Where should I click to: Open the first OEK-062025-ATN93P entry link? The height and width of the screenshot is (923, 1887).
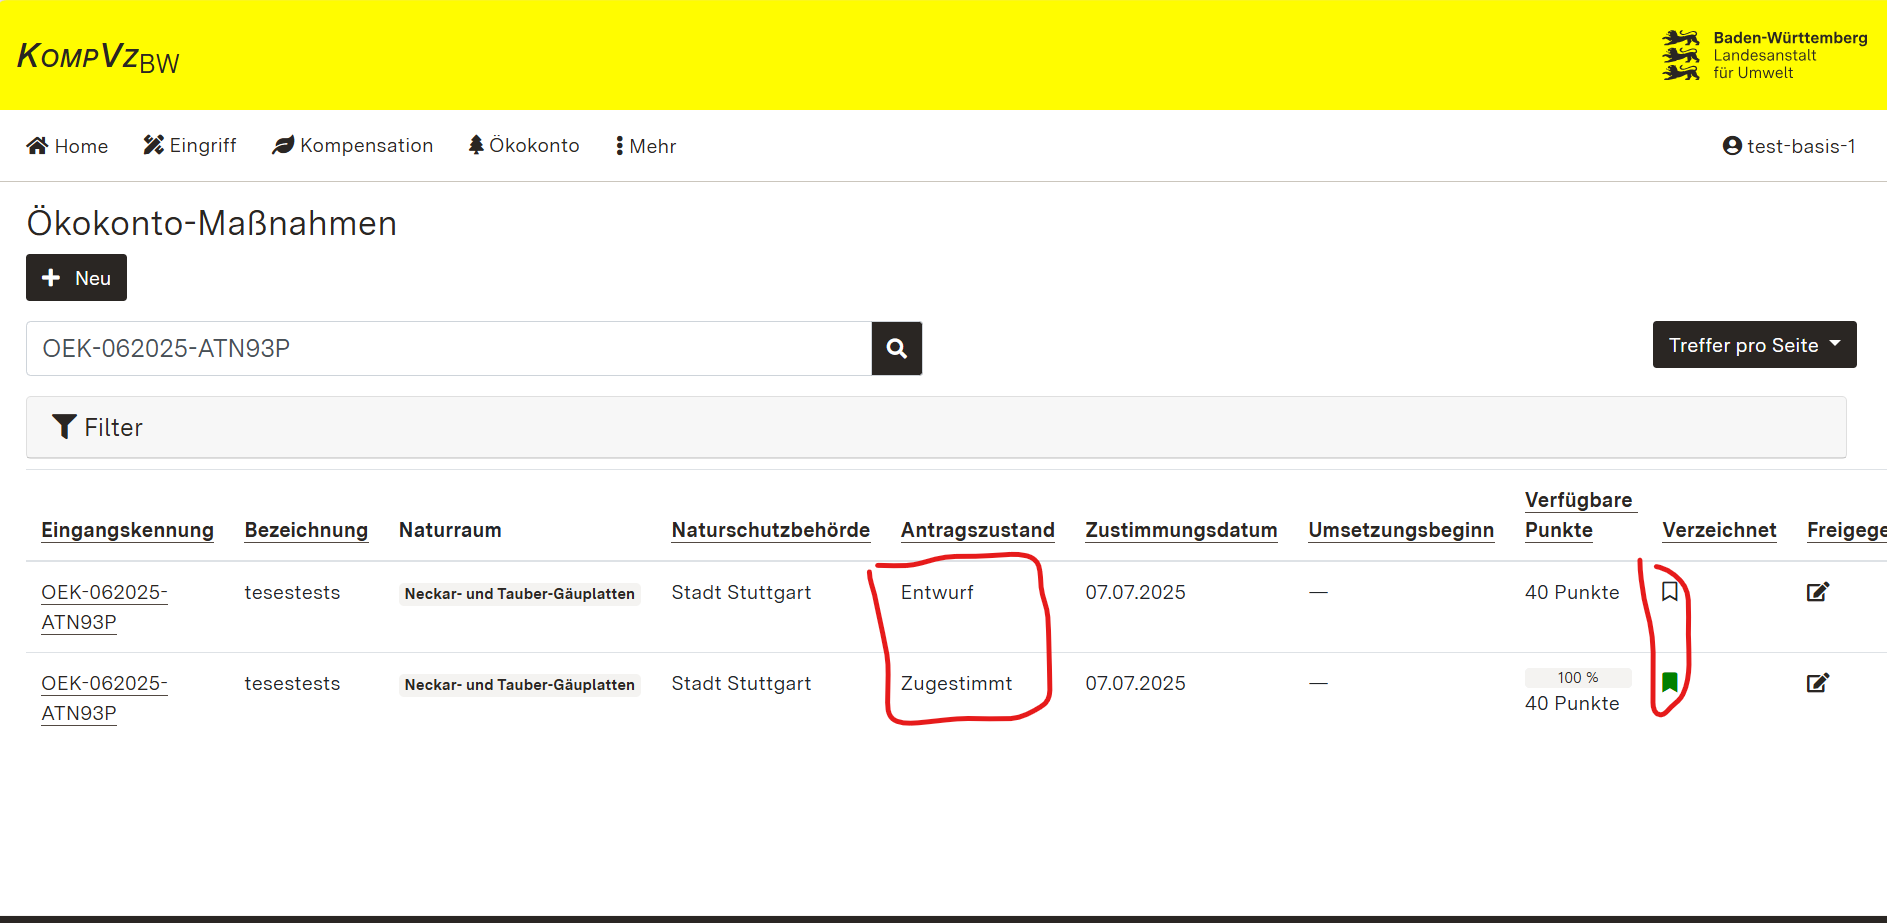[x=103, y=606]
